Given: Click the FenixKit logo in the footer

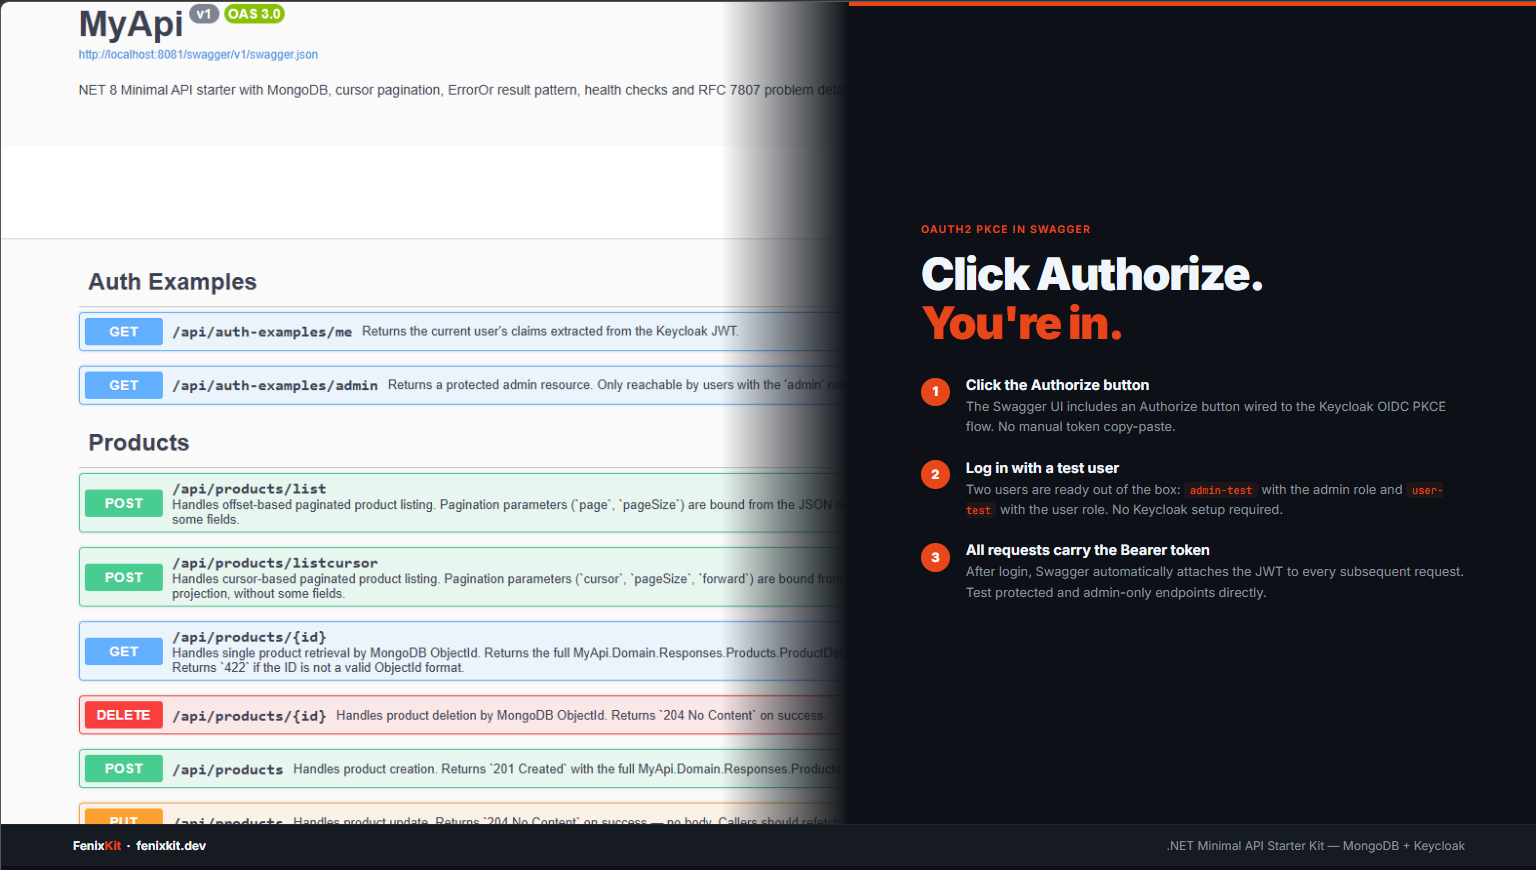Looking at the screenshot, I should point(97,846).
